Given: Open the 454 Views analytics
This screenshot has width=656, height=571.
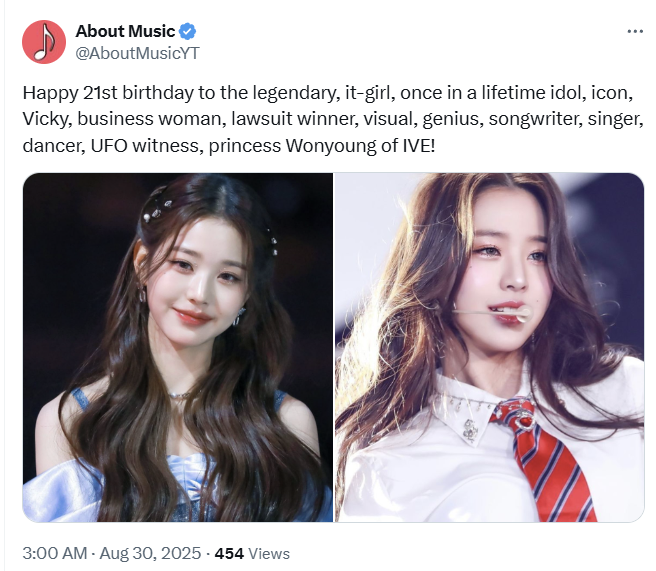Looking at the screenshot, I should [252, 553].
